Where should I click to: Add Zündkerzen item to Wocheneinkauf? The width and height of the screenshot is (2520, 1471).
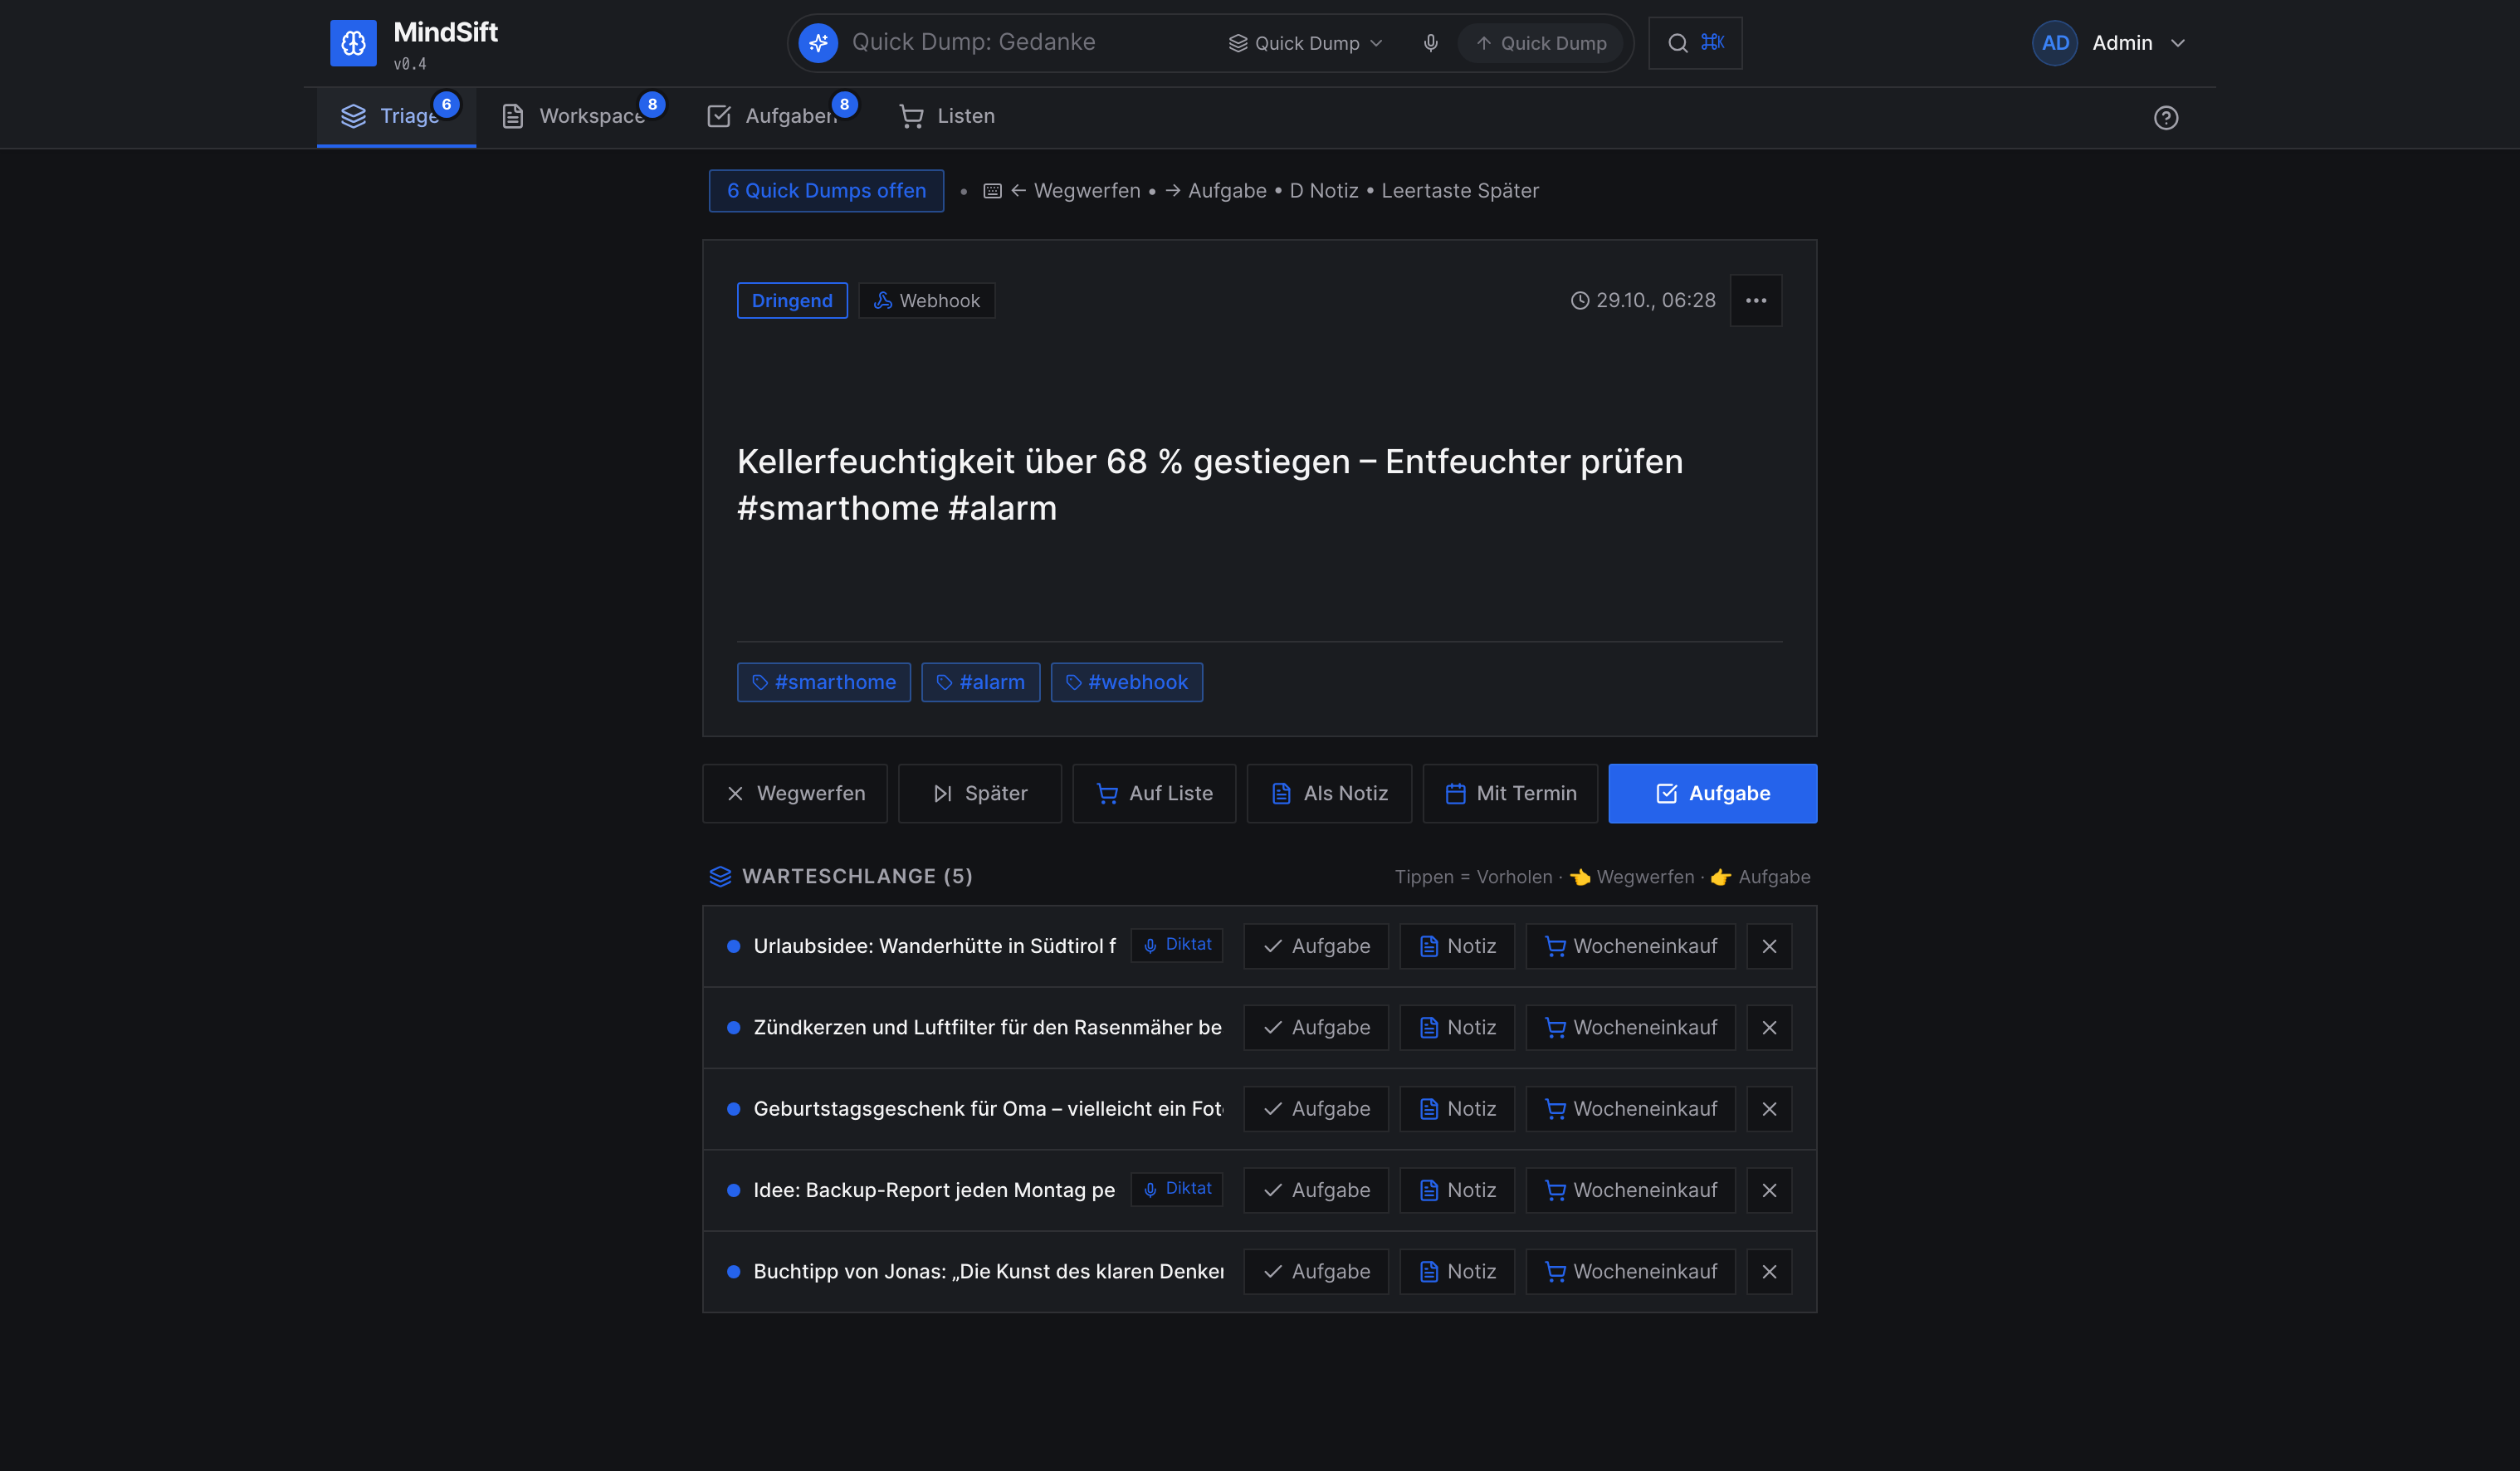click(x=1630, y=1027)
